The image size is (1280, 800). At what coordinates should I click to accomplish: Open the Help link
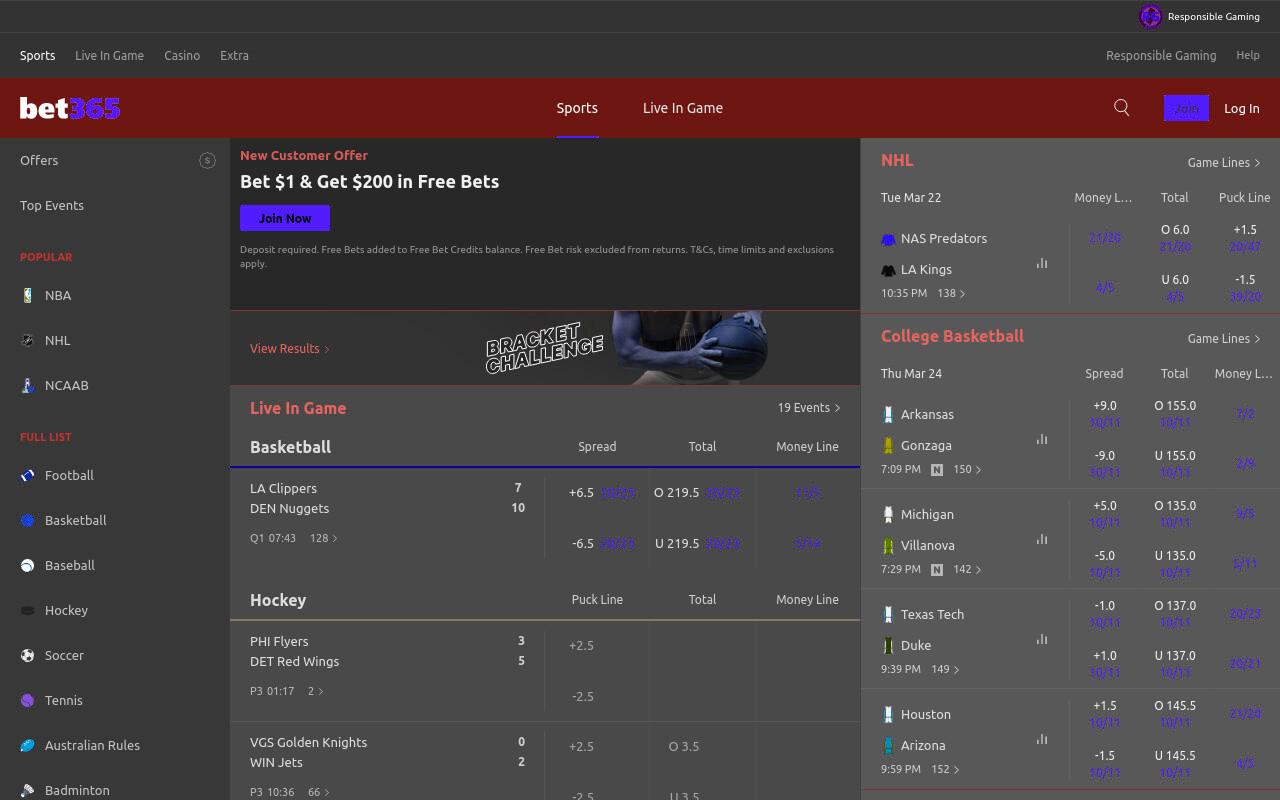1248,56
